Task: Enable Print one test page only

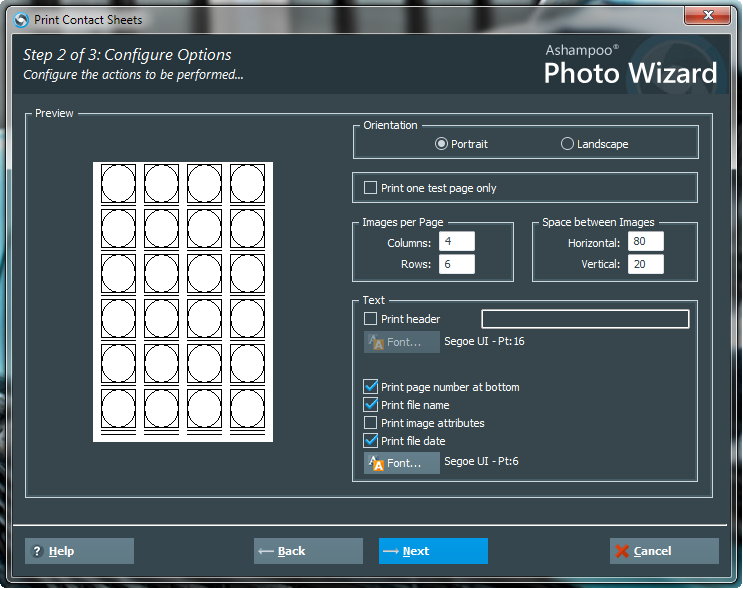Action: pos(371,188)
